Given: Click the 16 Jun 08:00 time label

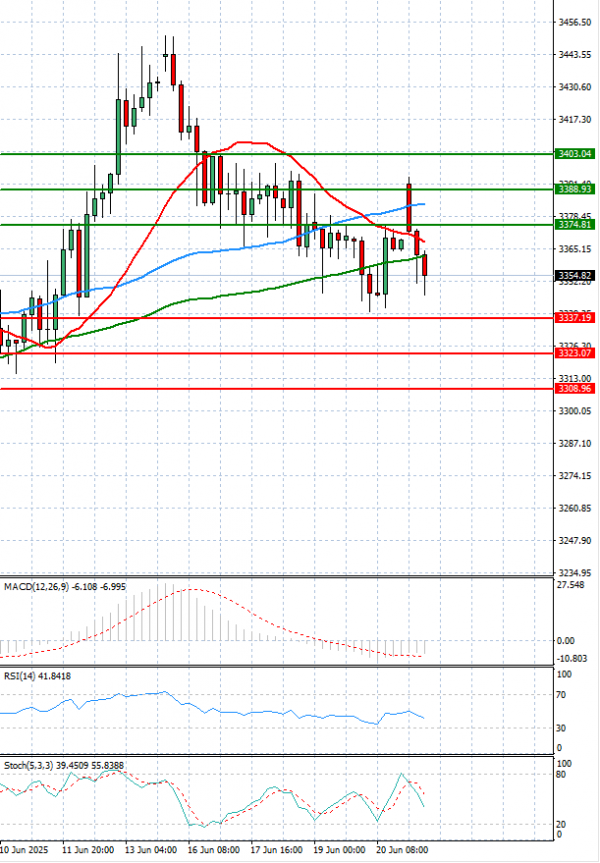Looking at the screenshot, I should pyautogui.click(x=214, y=850).
